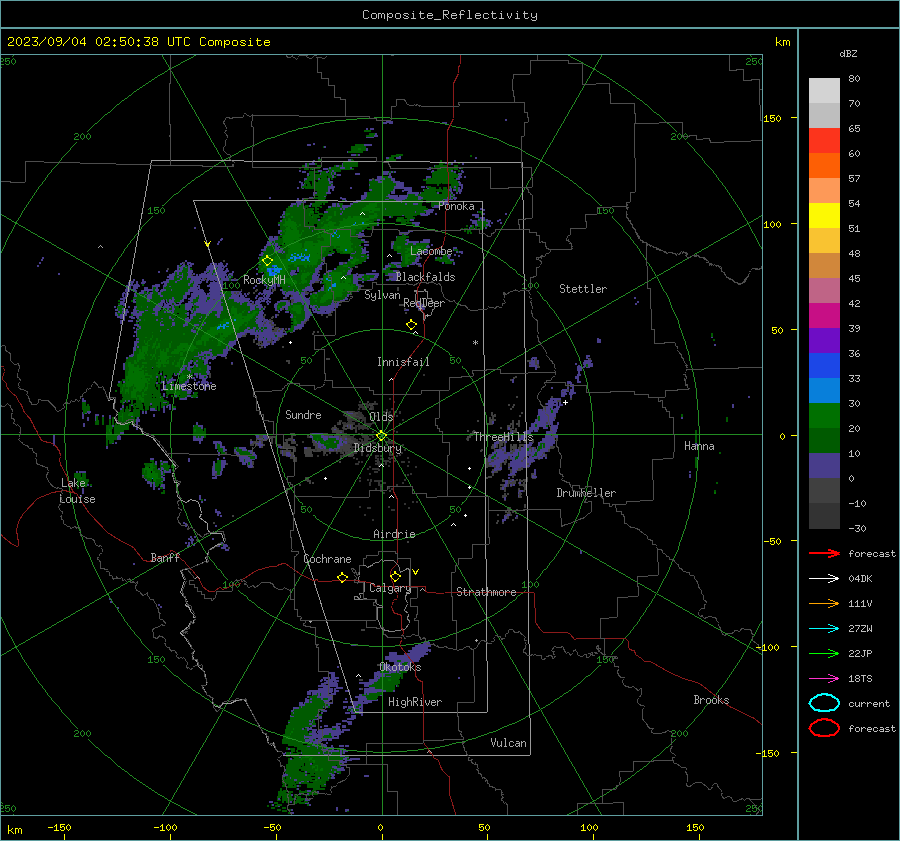Click the Olds town label
Image resolution: width=900 pixels, height=841 pixels.
(x=381, y=416)
